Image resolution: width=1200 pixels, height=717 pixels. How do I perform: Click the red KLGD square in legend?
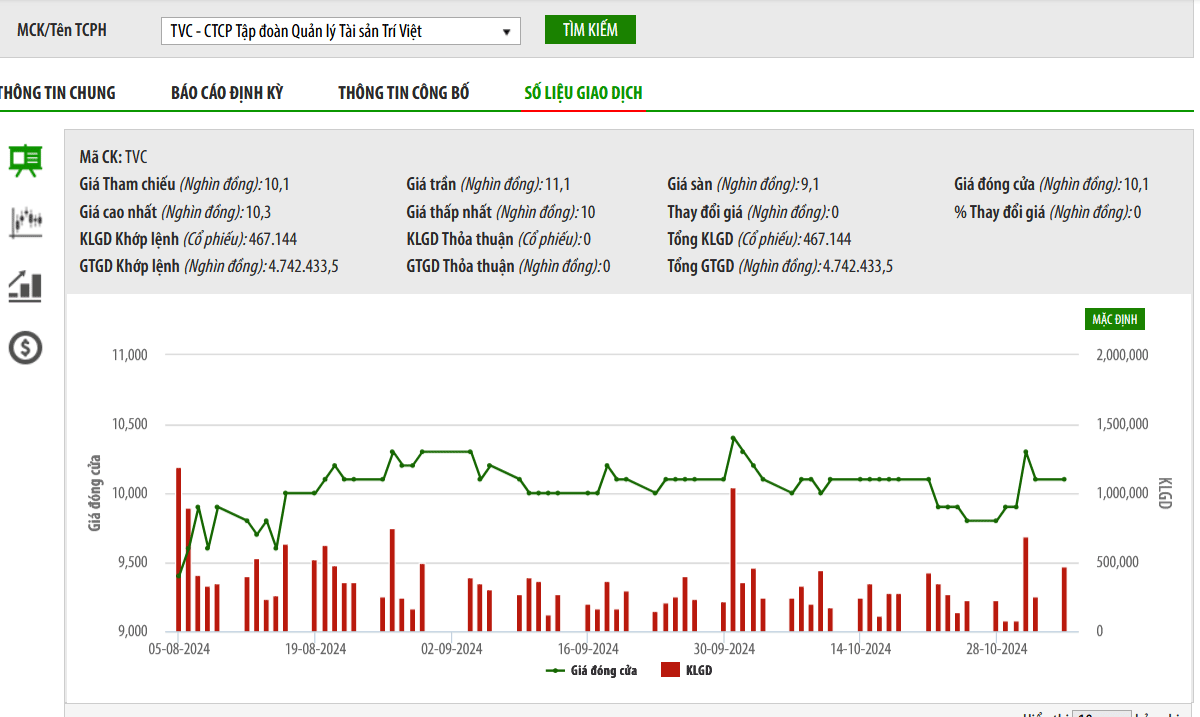tap(670, 671)
